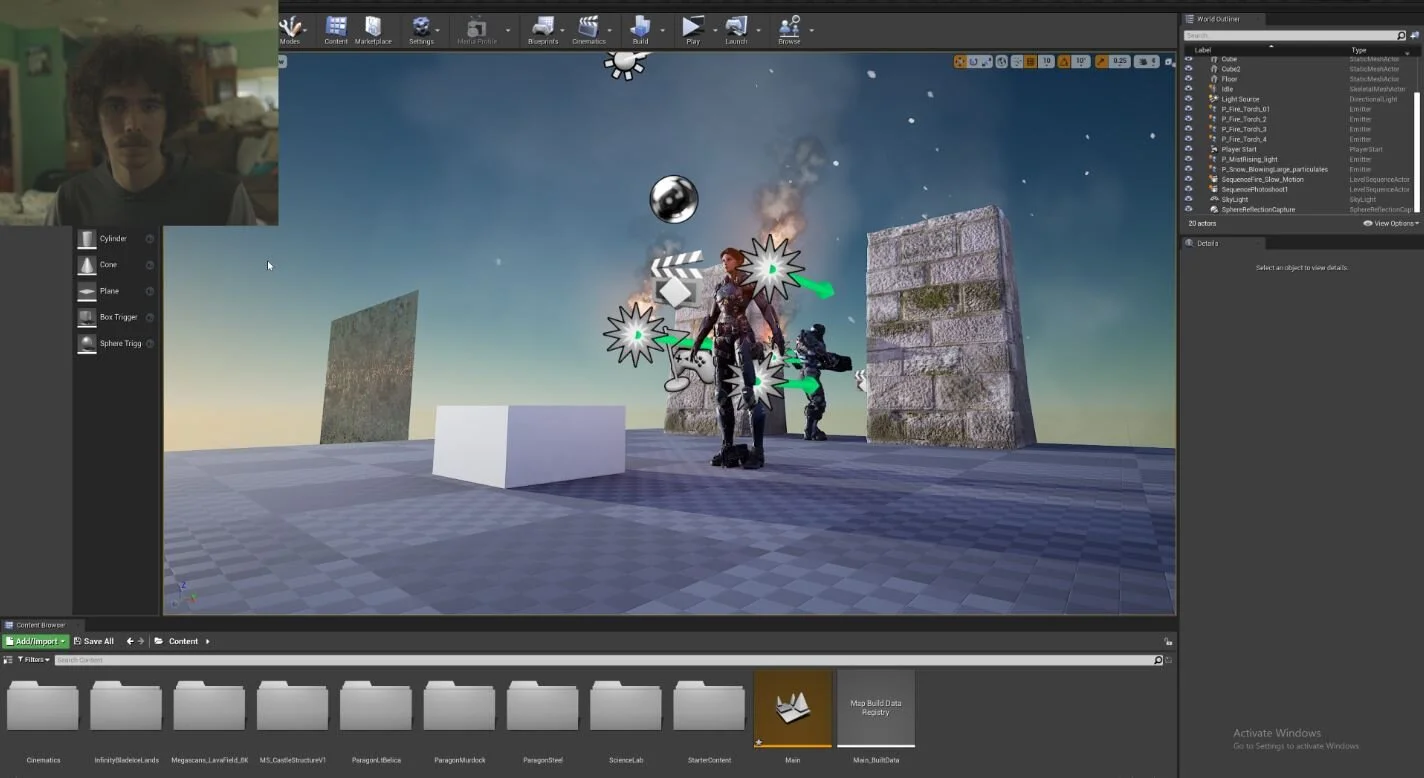Viewport: 1424px width, 778px height.
Task: Open the View Options dropdown in World Outliner
Action: click(x=1390, y=223)
